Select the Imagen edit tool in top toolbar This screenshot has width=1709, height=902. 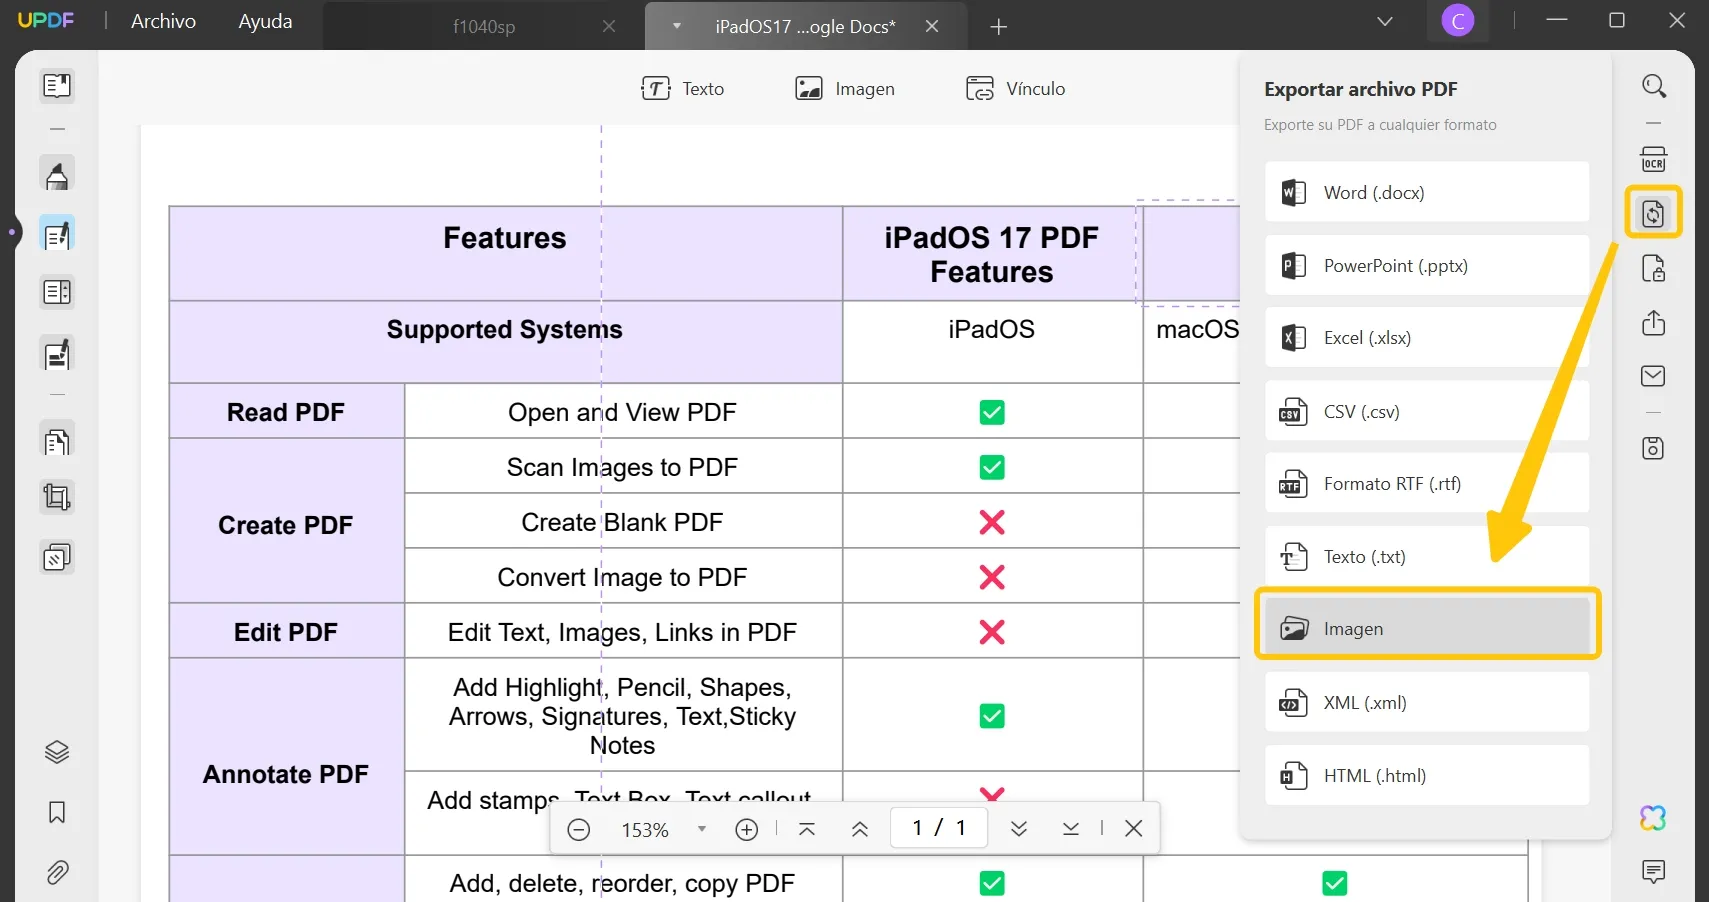(845, 89)
